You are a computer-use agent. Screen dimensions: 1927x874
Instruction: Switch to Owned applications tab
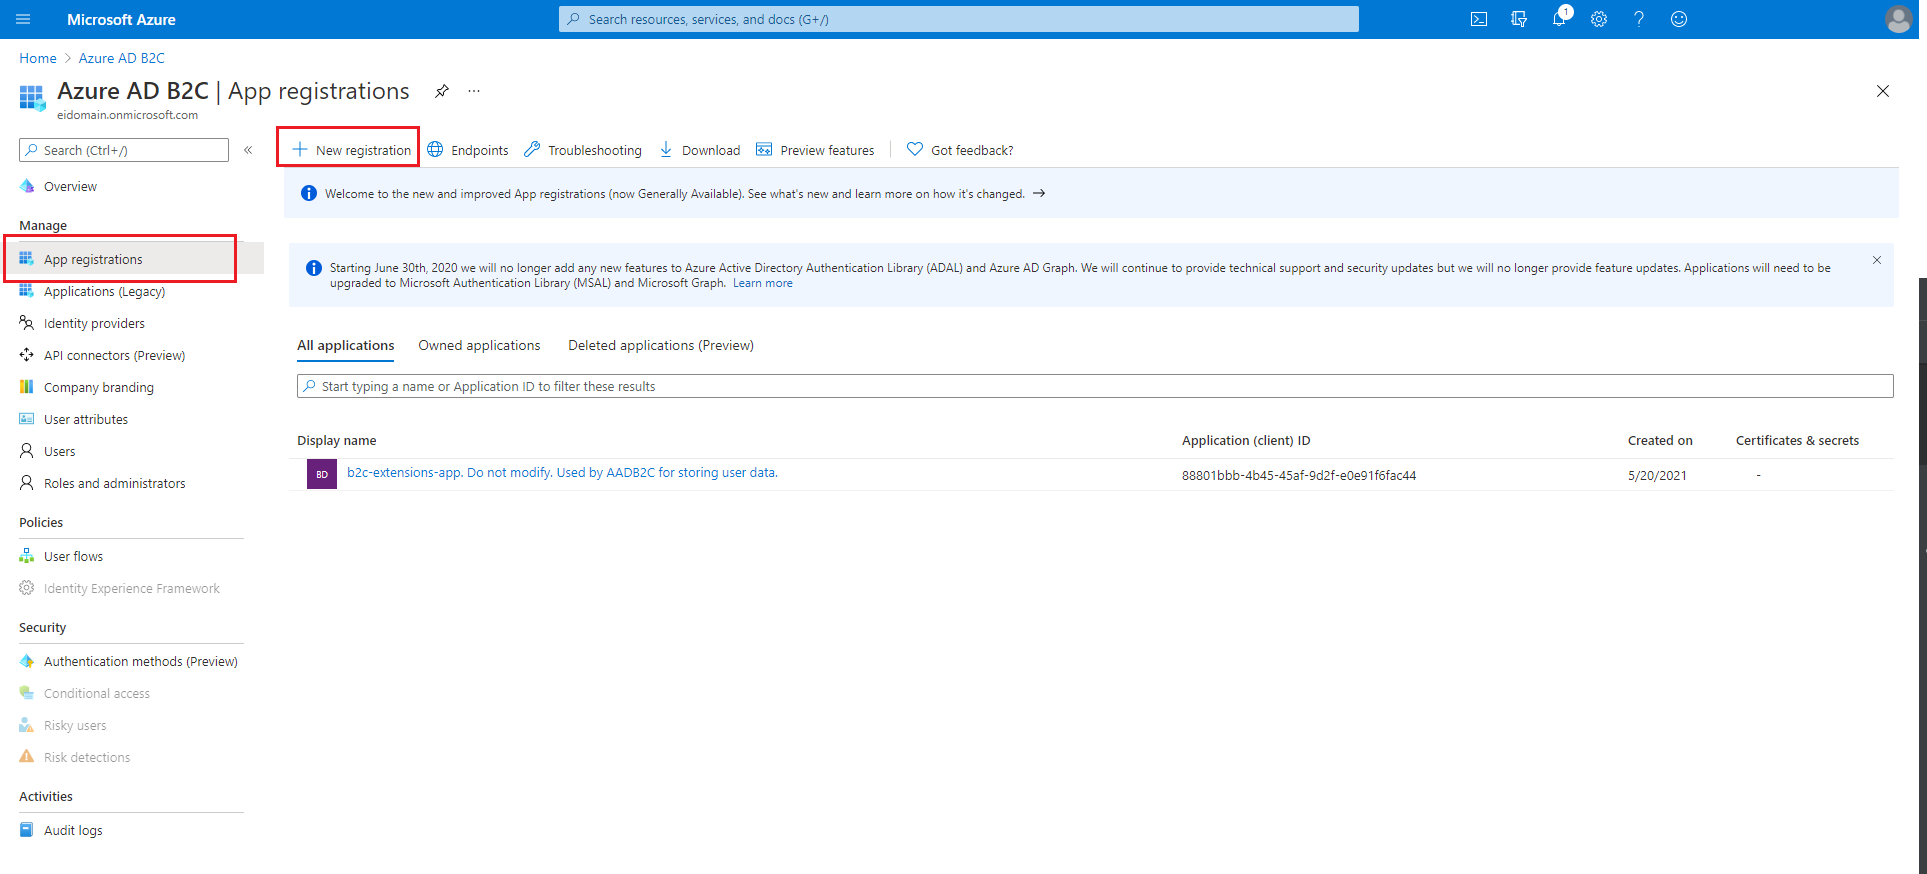479,346
